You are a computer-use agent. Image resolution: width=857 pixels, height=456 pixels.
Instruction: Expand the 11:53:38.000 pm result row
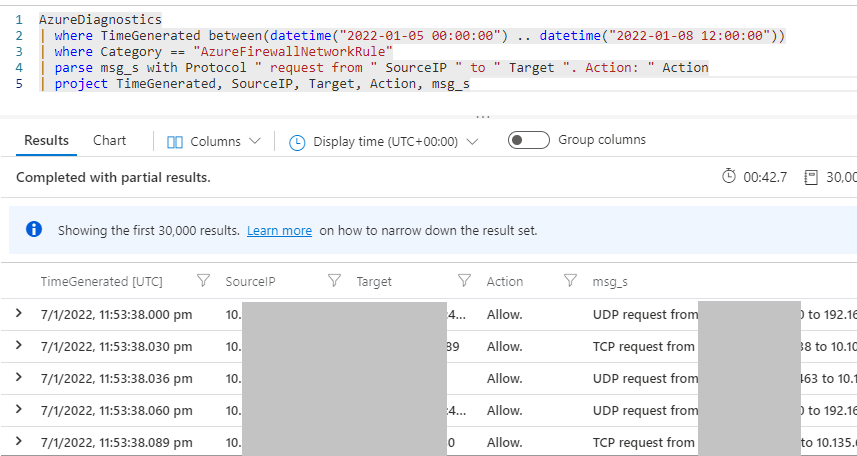pyautogui.click(x=18, y=314)
